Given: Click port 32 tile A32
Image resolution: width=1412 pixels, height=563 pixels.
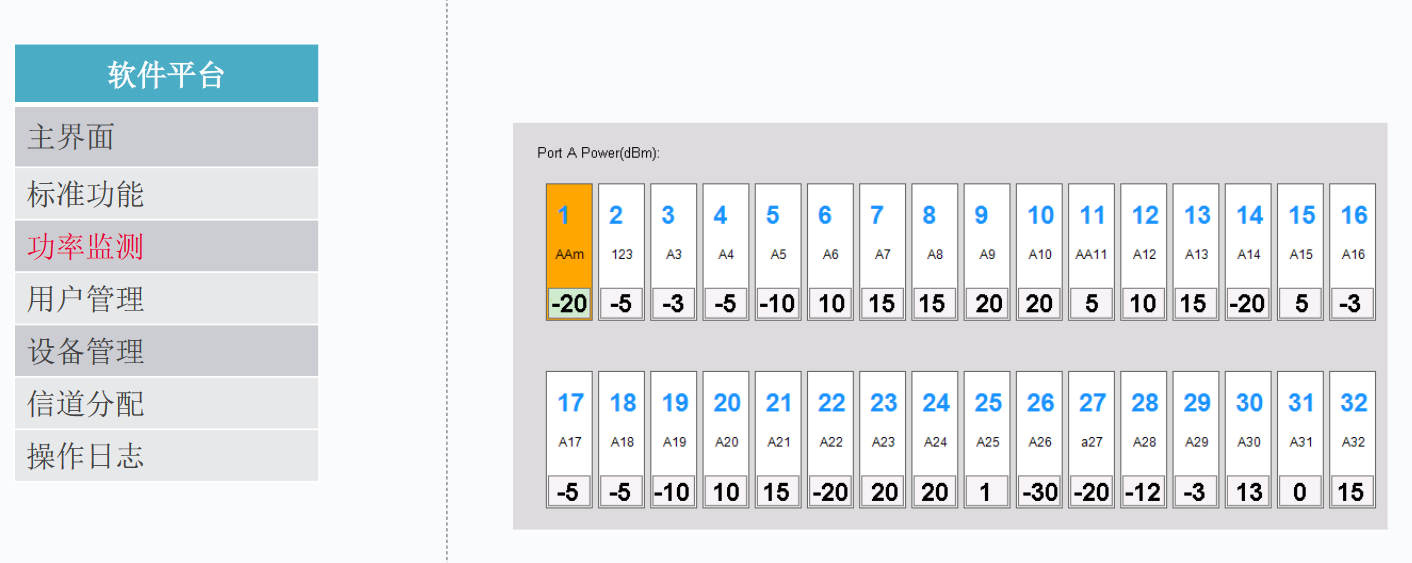Looking at the screenshot, I should coord(1352,439).
